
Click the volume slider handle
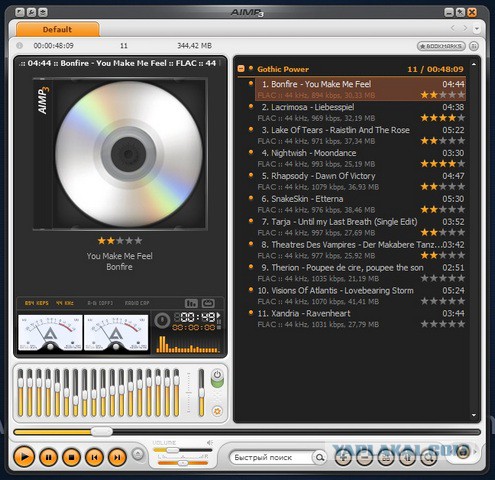coord(173,450)
